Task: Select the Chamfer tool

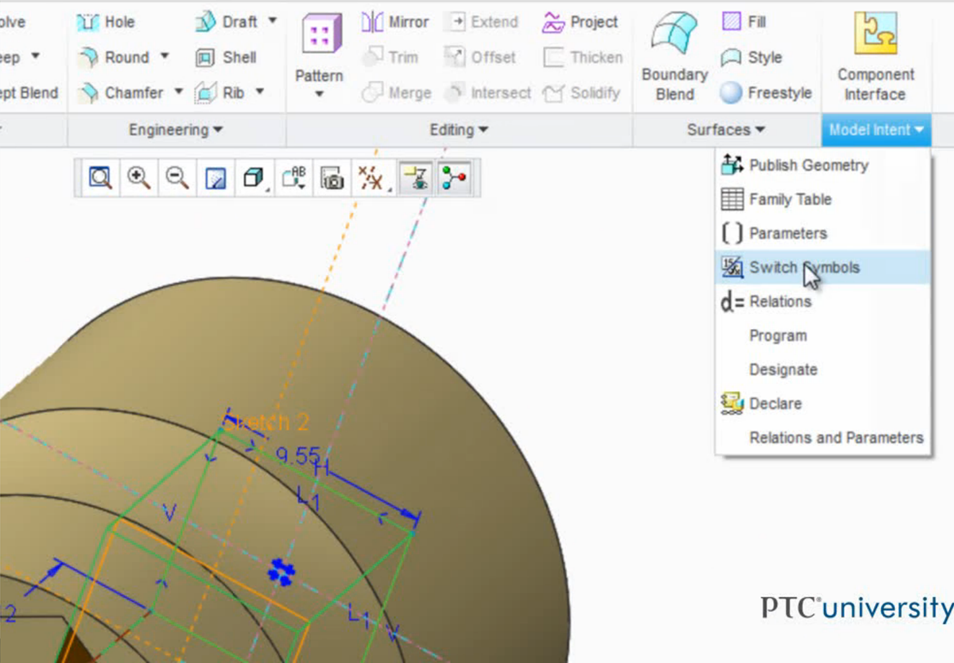Action: [120, 92]
